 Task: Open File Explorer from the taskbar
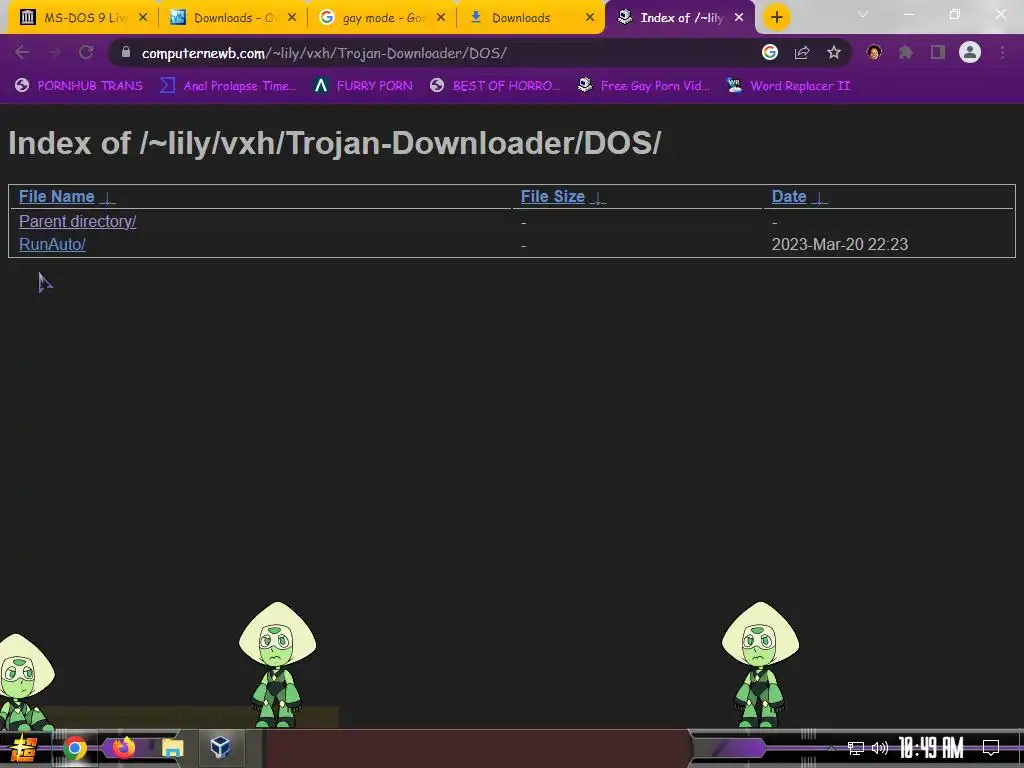(x=172, y=748)
